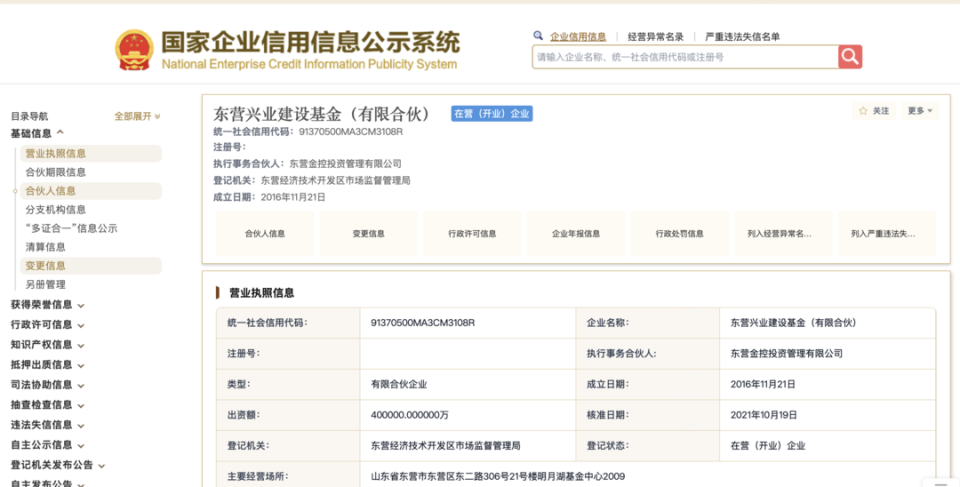
Task: Click the 关注 follow button
Action: [874, 111]
